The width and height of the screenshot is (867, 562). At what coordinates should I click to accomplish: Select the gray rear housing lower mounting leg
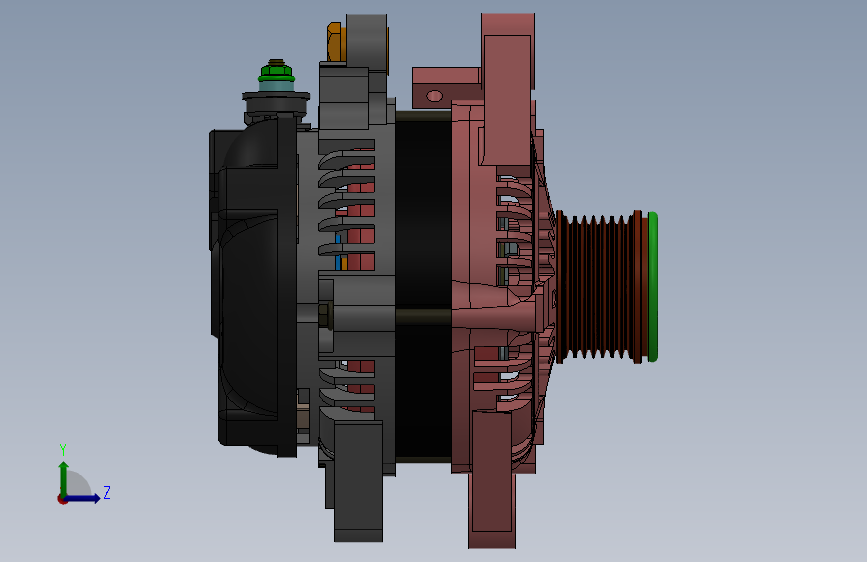[358, 481]
